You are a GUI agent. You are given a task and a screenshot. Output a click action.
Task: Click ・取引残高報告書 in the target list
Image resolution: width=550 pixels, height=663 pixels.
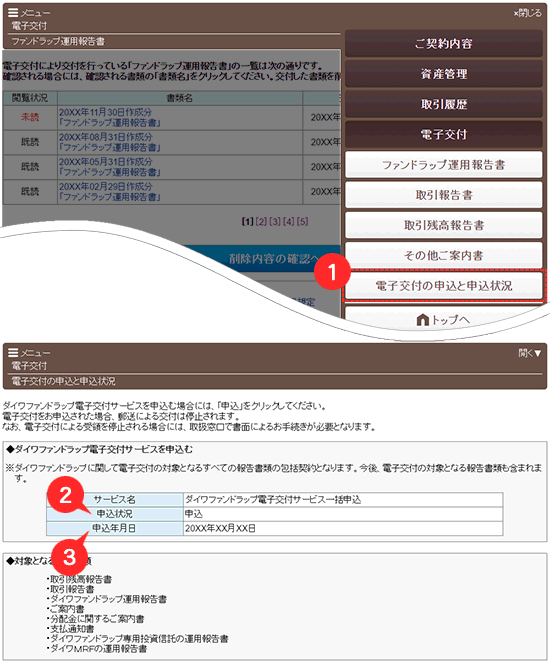pos(79,579)
